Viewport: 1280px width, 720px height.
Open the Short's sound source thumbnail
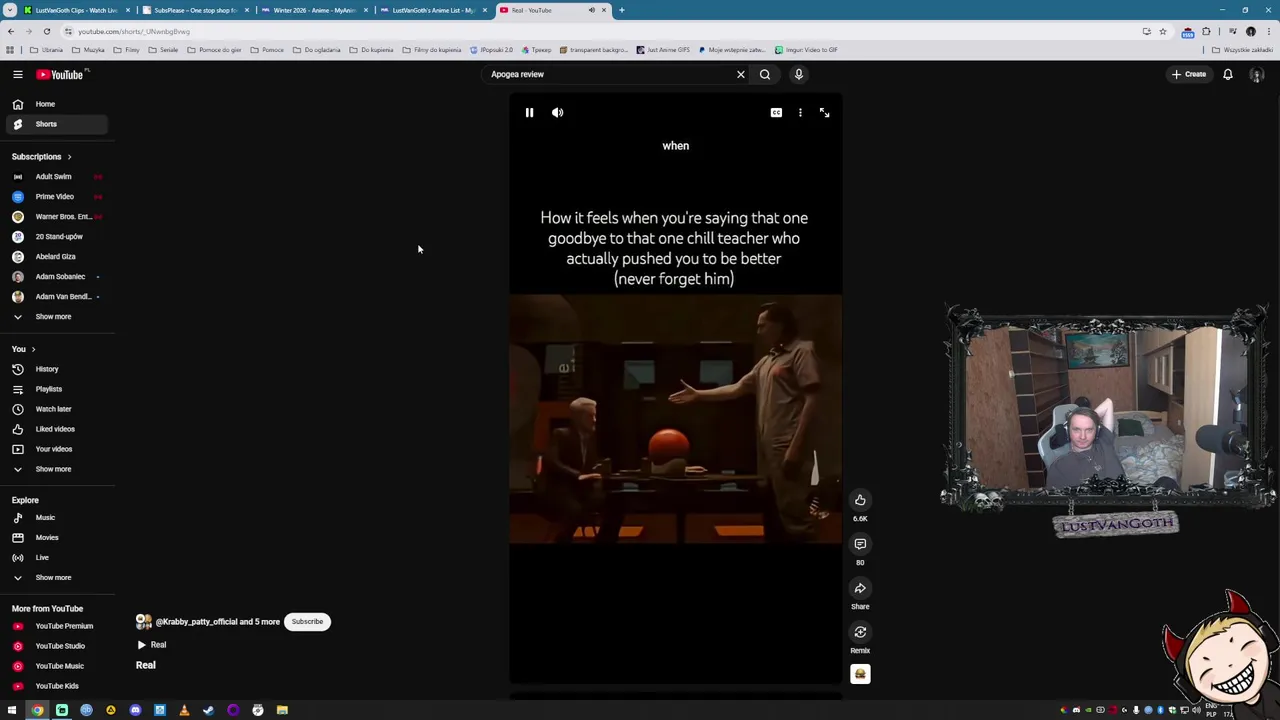pos(860,674)
